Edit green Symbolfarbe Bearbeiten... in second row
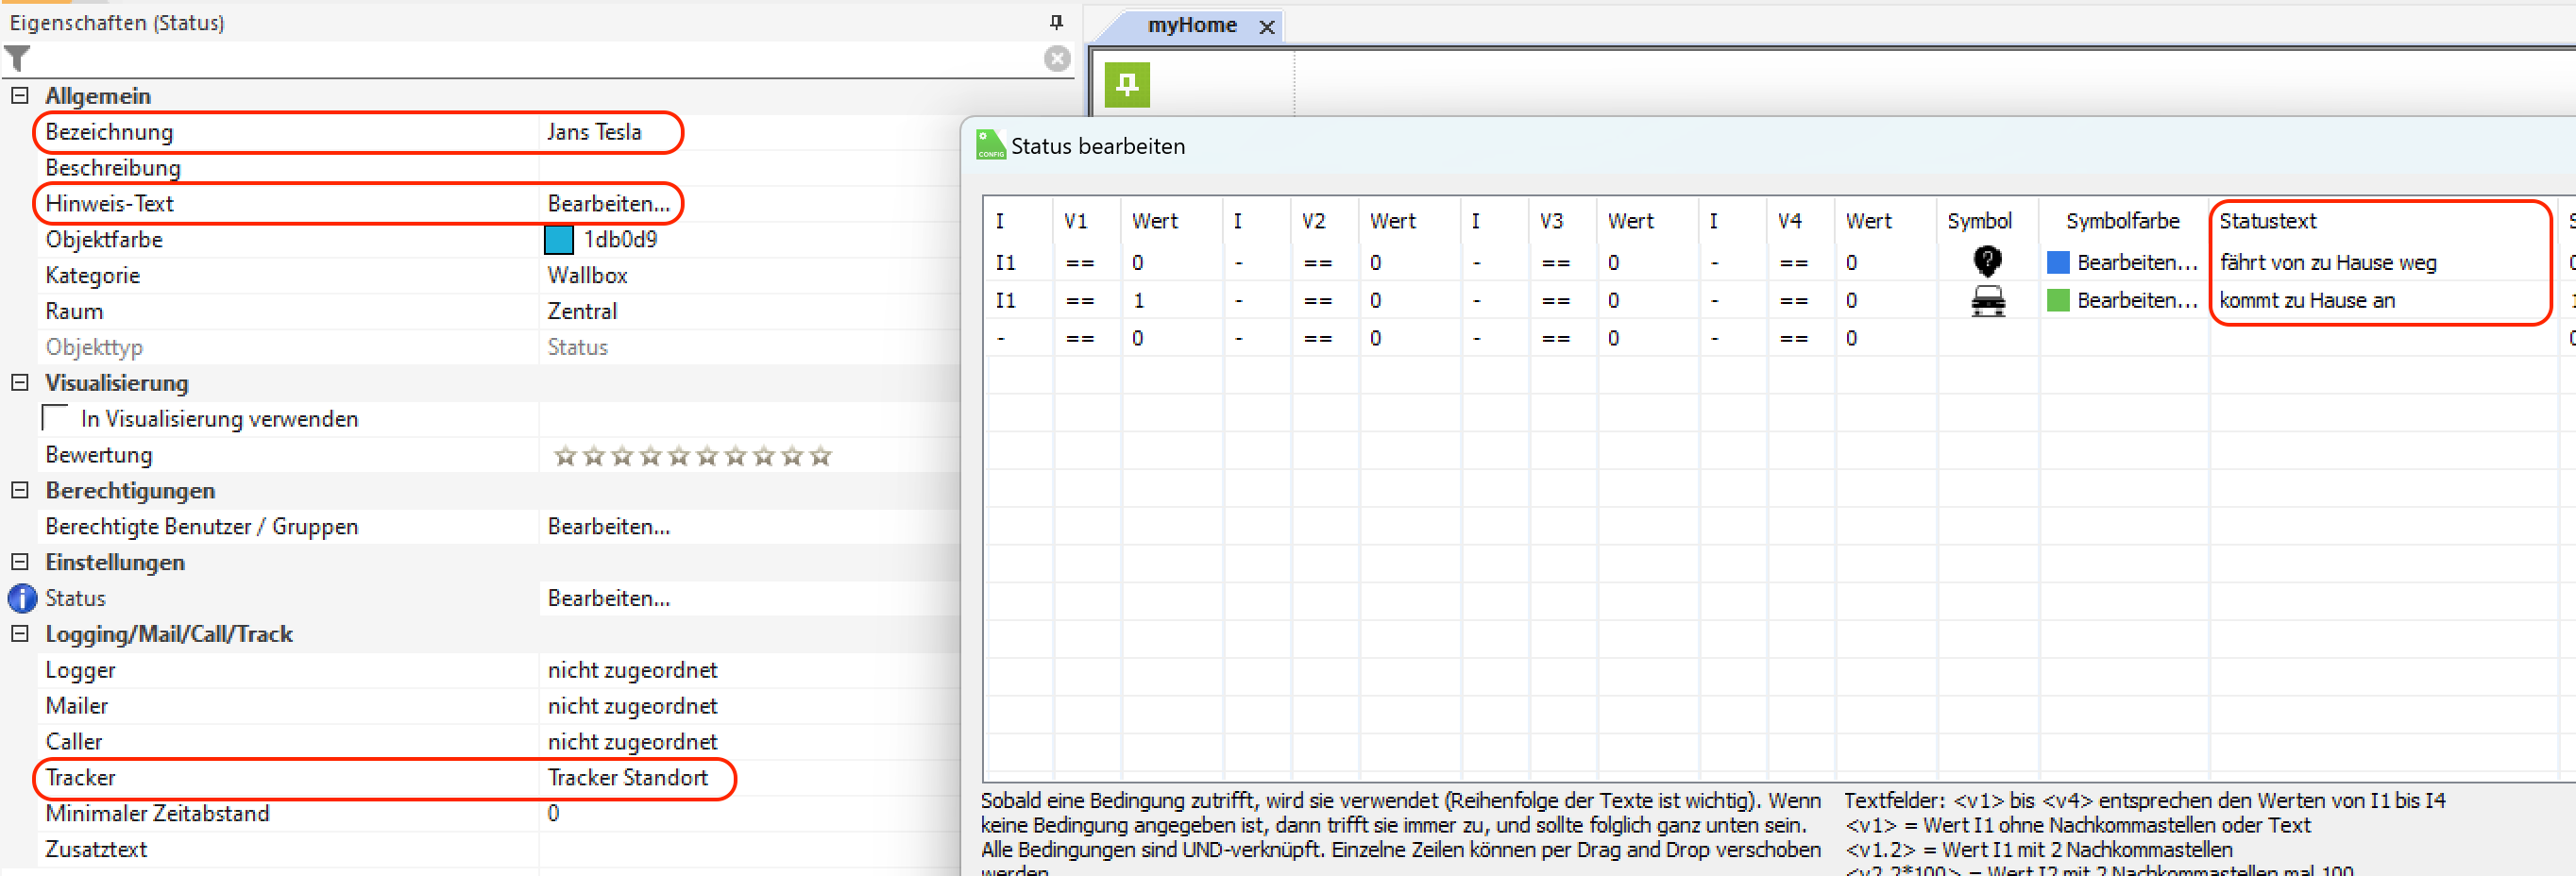The width and height of the screenshot is (2576, 876). (2137, 300)
